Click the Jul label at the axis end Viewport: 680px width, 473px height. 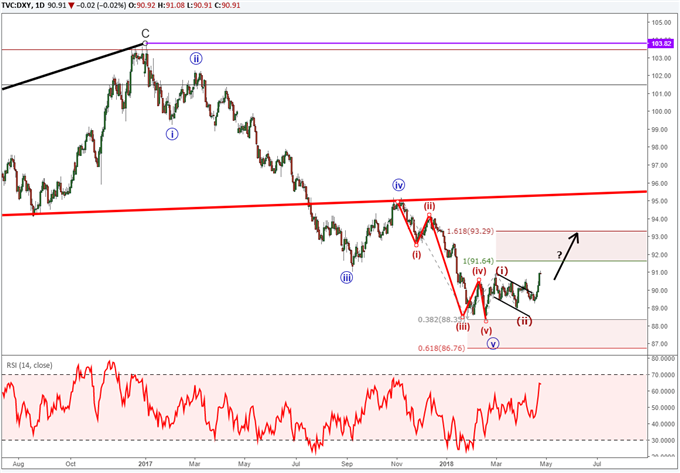tap(596, 464)
